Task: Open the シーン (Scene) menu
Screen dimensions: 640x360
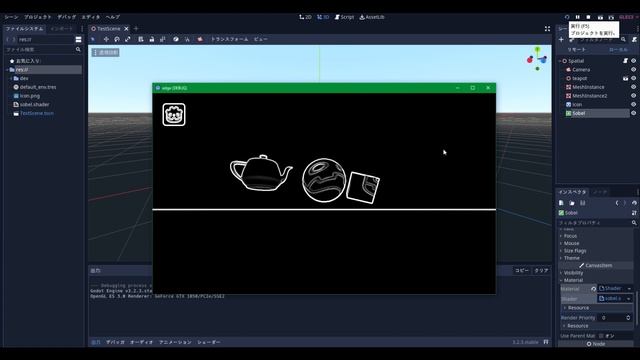Action: click(11, 17)
